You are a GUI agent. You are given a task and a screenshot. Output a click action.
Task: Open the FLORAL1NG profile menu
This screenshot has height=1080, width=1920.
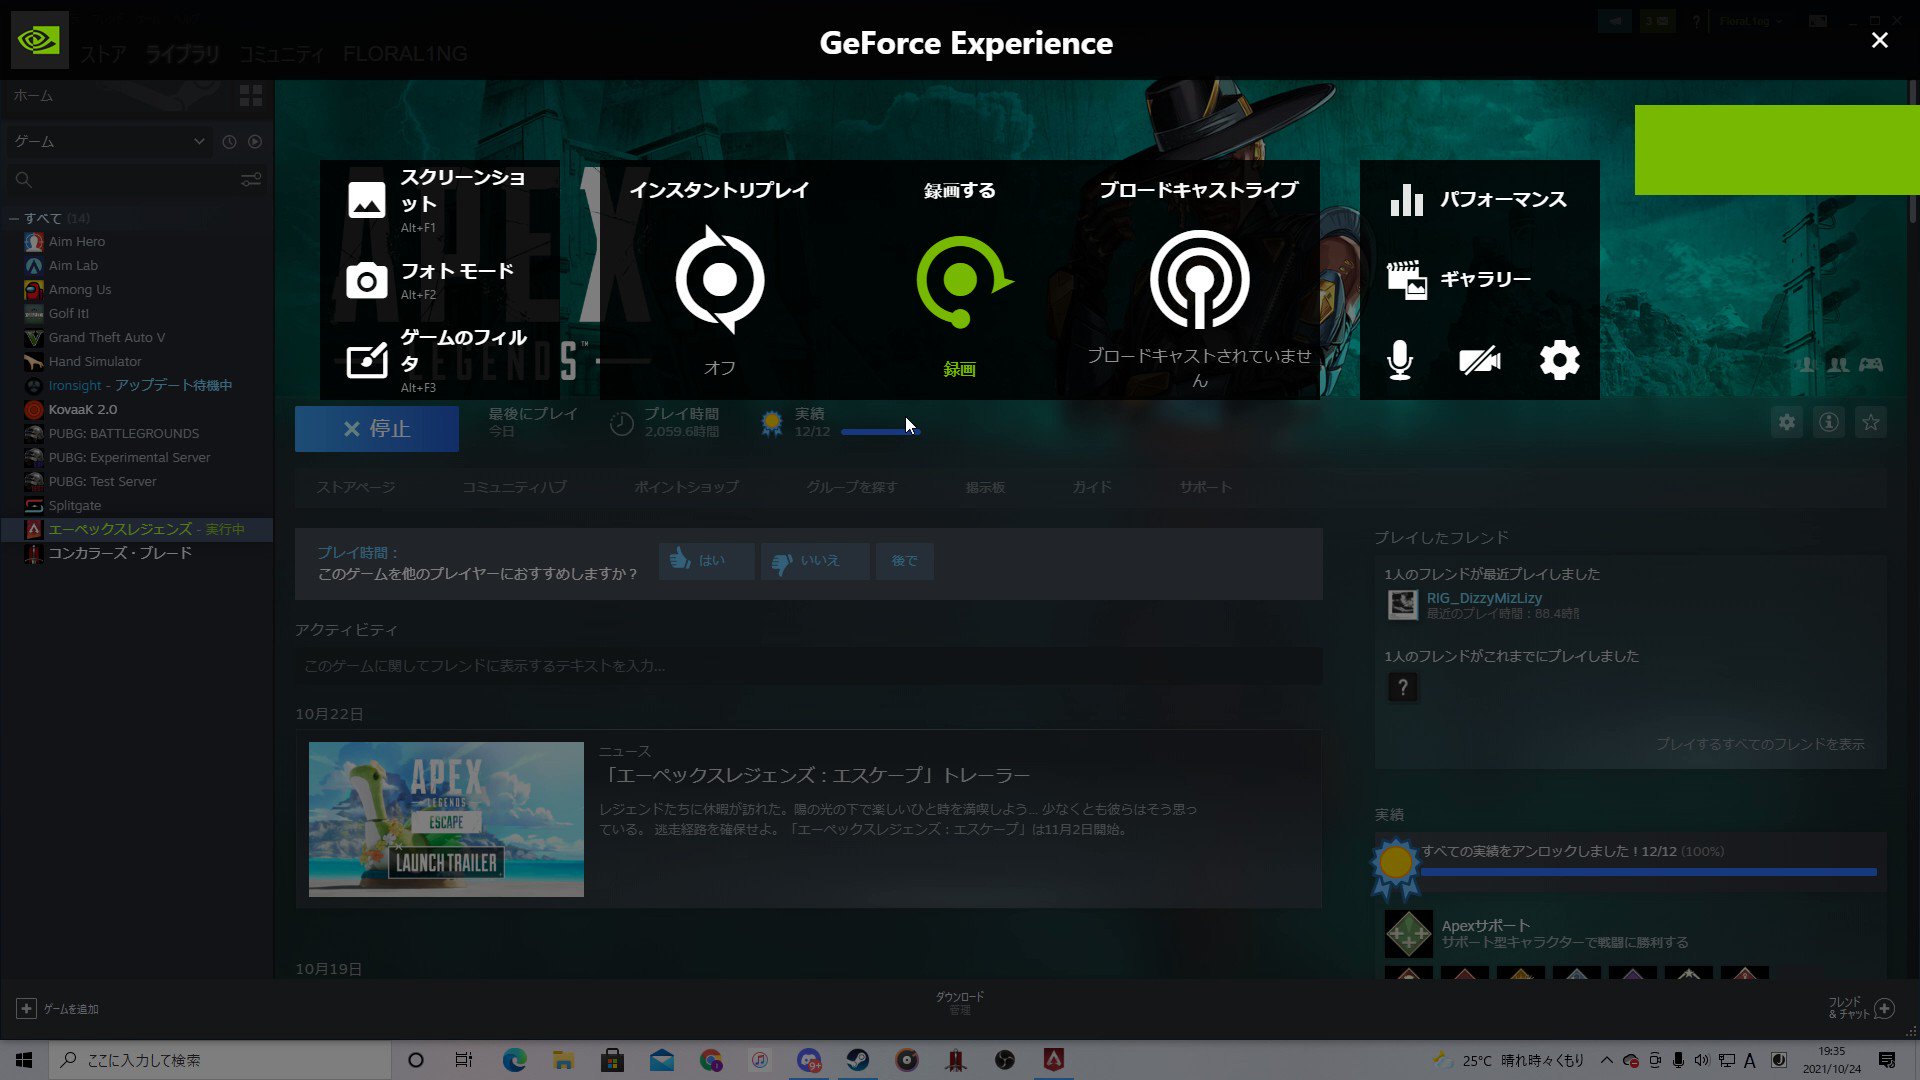point(405,54)
